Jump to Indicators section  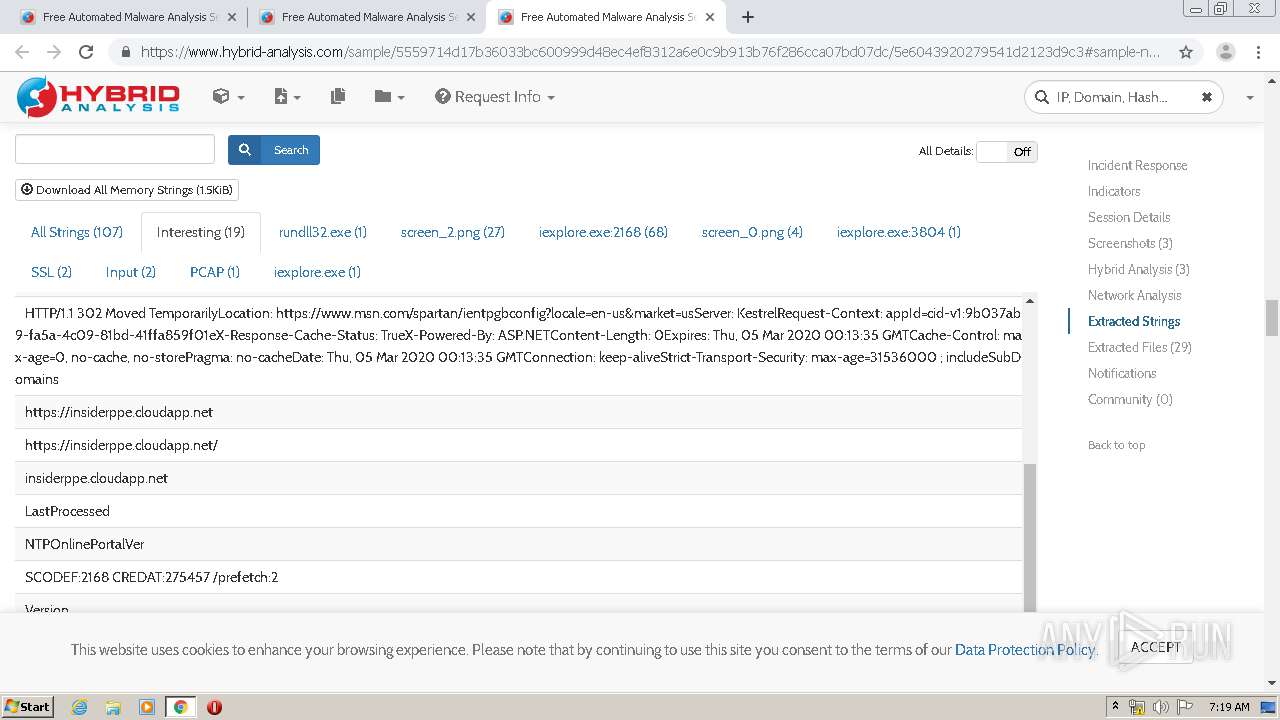[x=1114, y=191]
